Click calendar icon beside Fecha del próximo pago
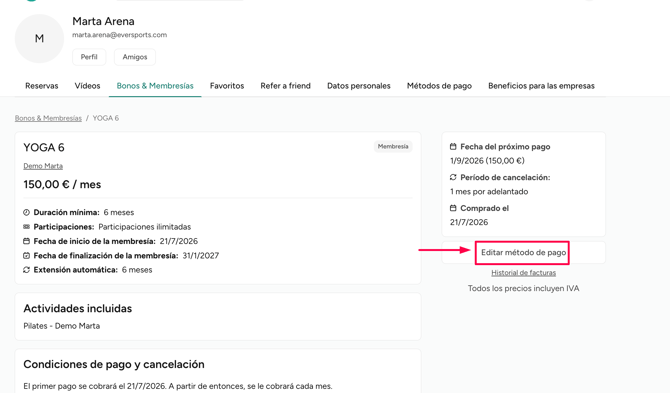Viewport: 670px width, 393px height. coord(453,147)
